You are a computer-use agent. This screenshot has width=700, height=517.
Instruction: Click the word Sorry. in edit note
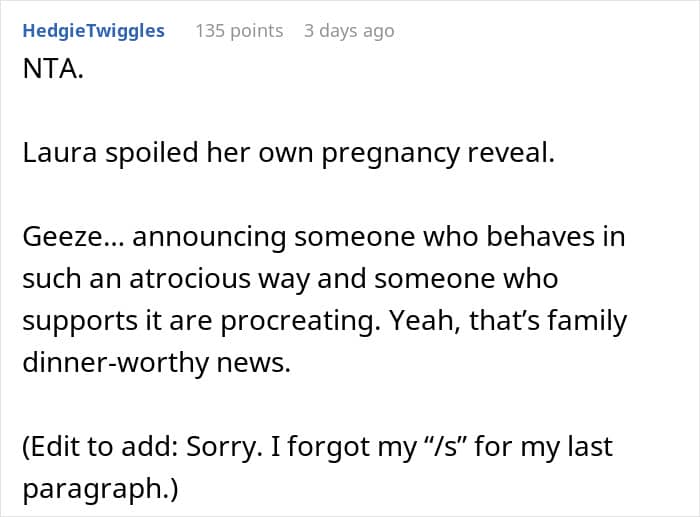224,447
